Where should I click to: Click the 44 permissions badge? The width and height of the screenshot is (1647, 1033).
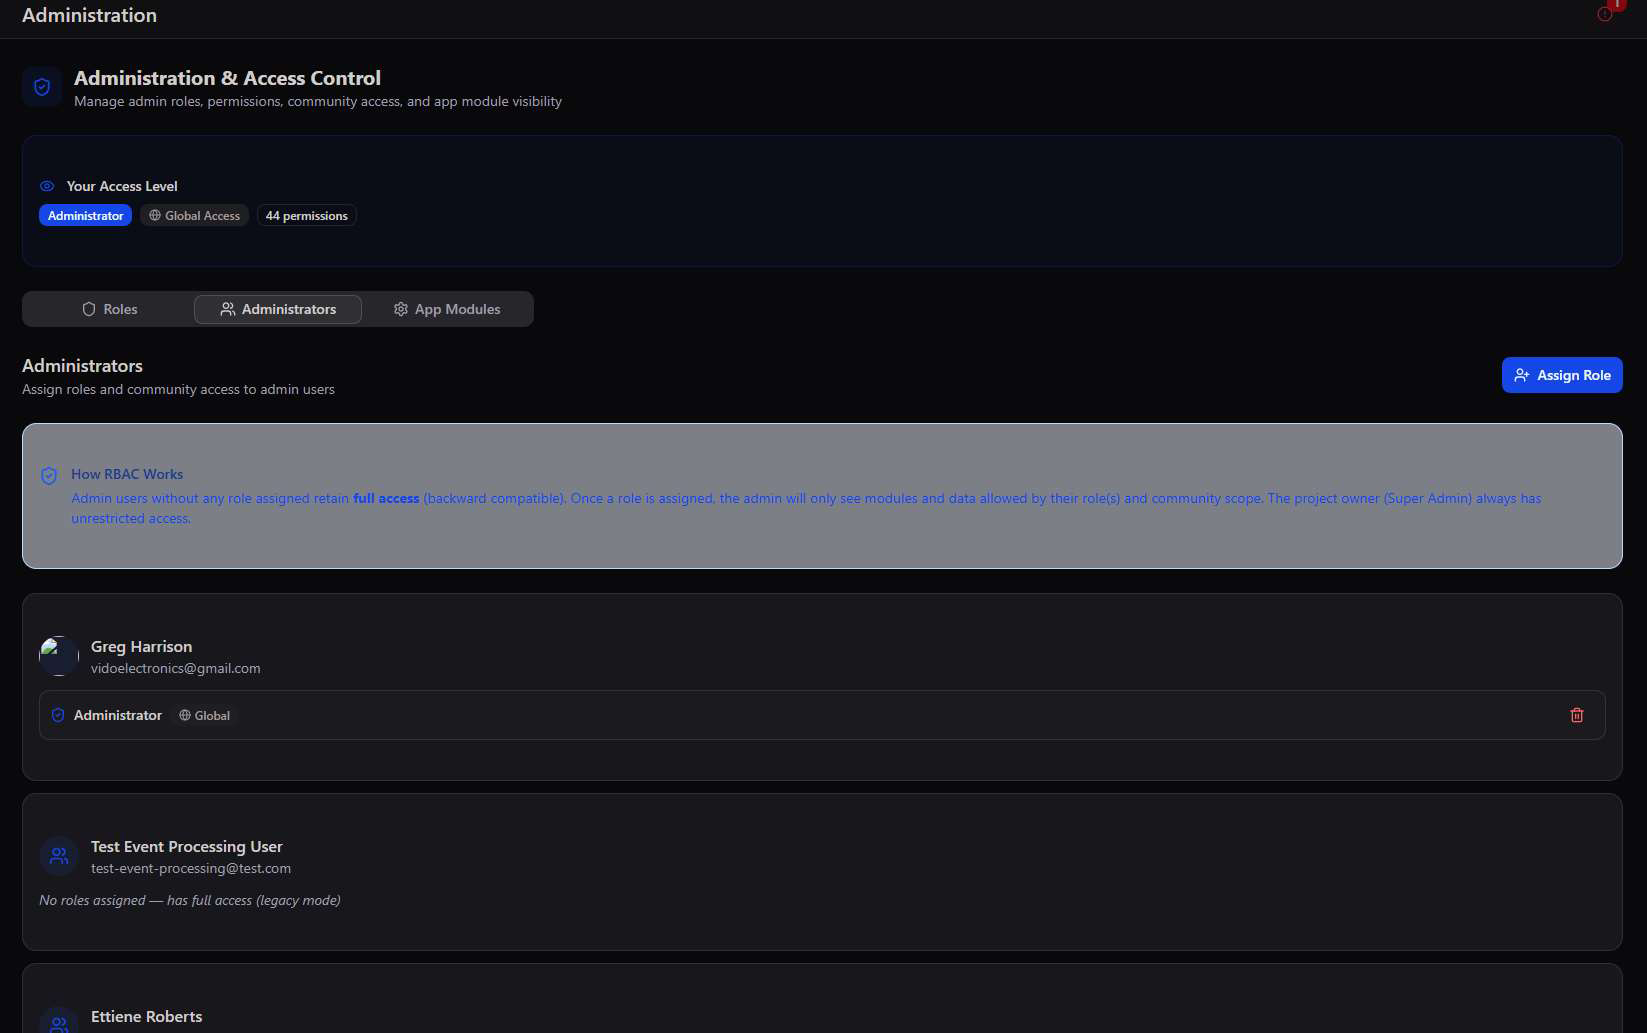click(x=307, y=215)
